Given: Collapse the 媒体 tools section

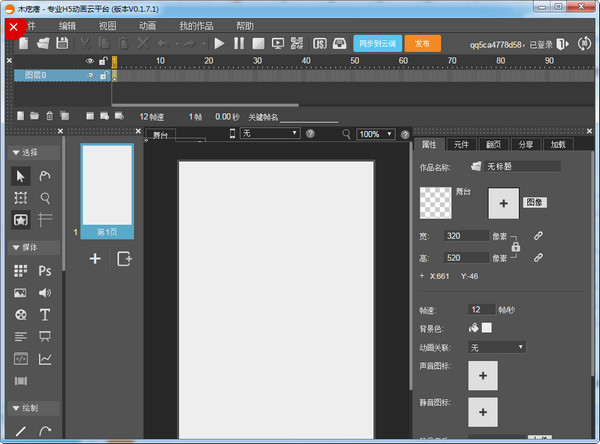Looking at the screenshot, I should click(x=16, y=247).
